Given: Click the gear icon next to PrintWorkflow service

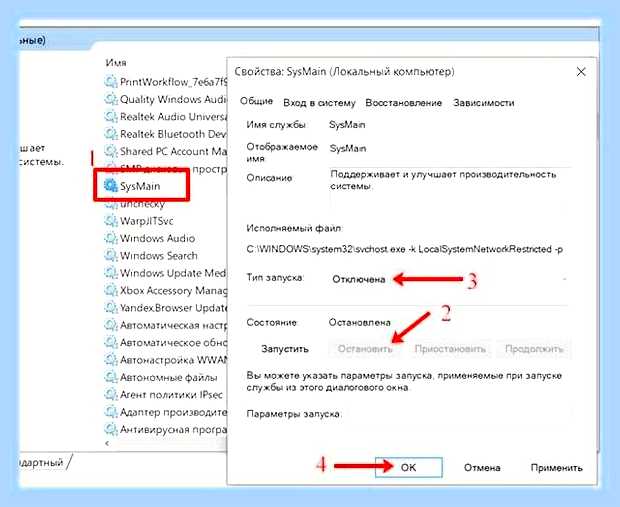Looking at the screenshot, I should (111, 82).
